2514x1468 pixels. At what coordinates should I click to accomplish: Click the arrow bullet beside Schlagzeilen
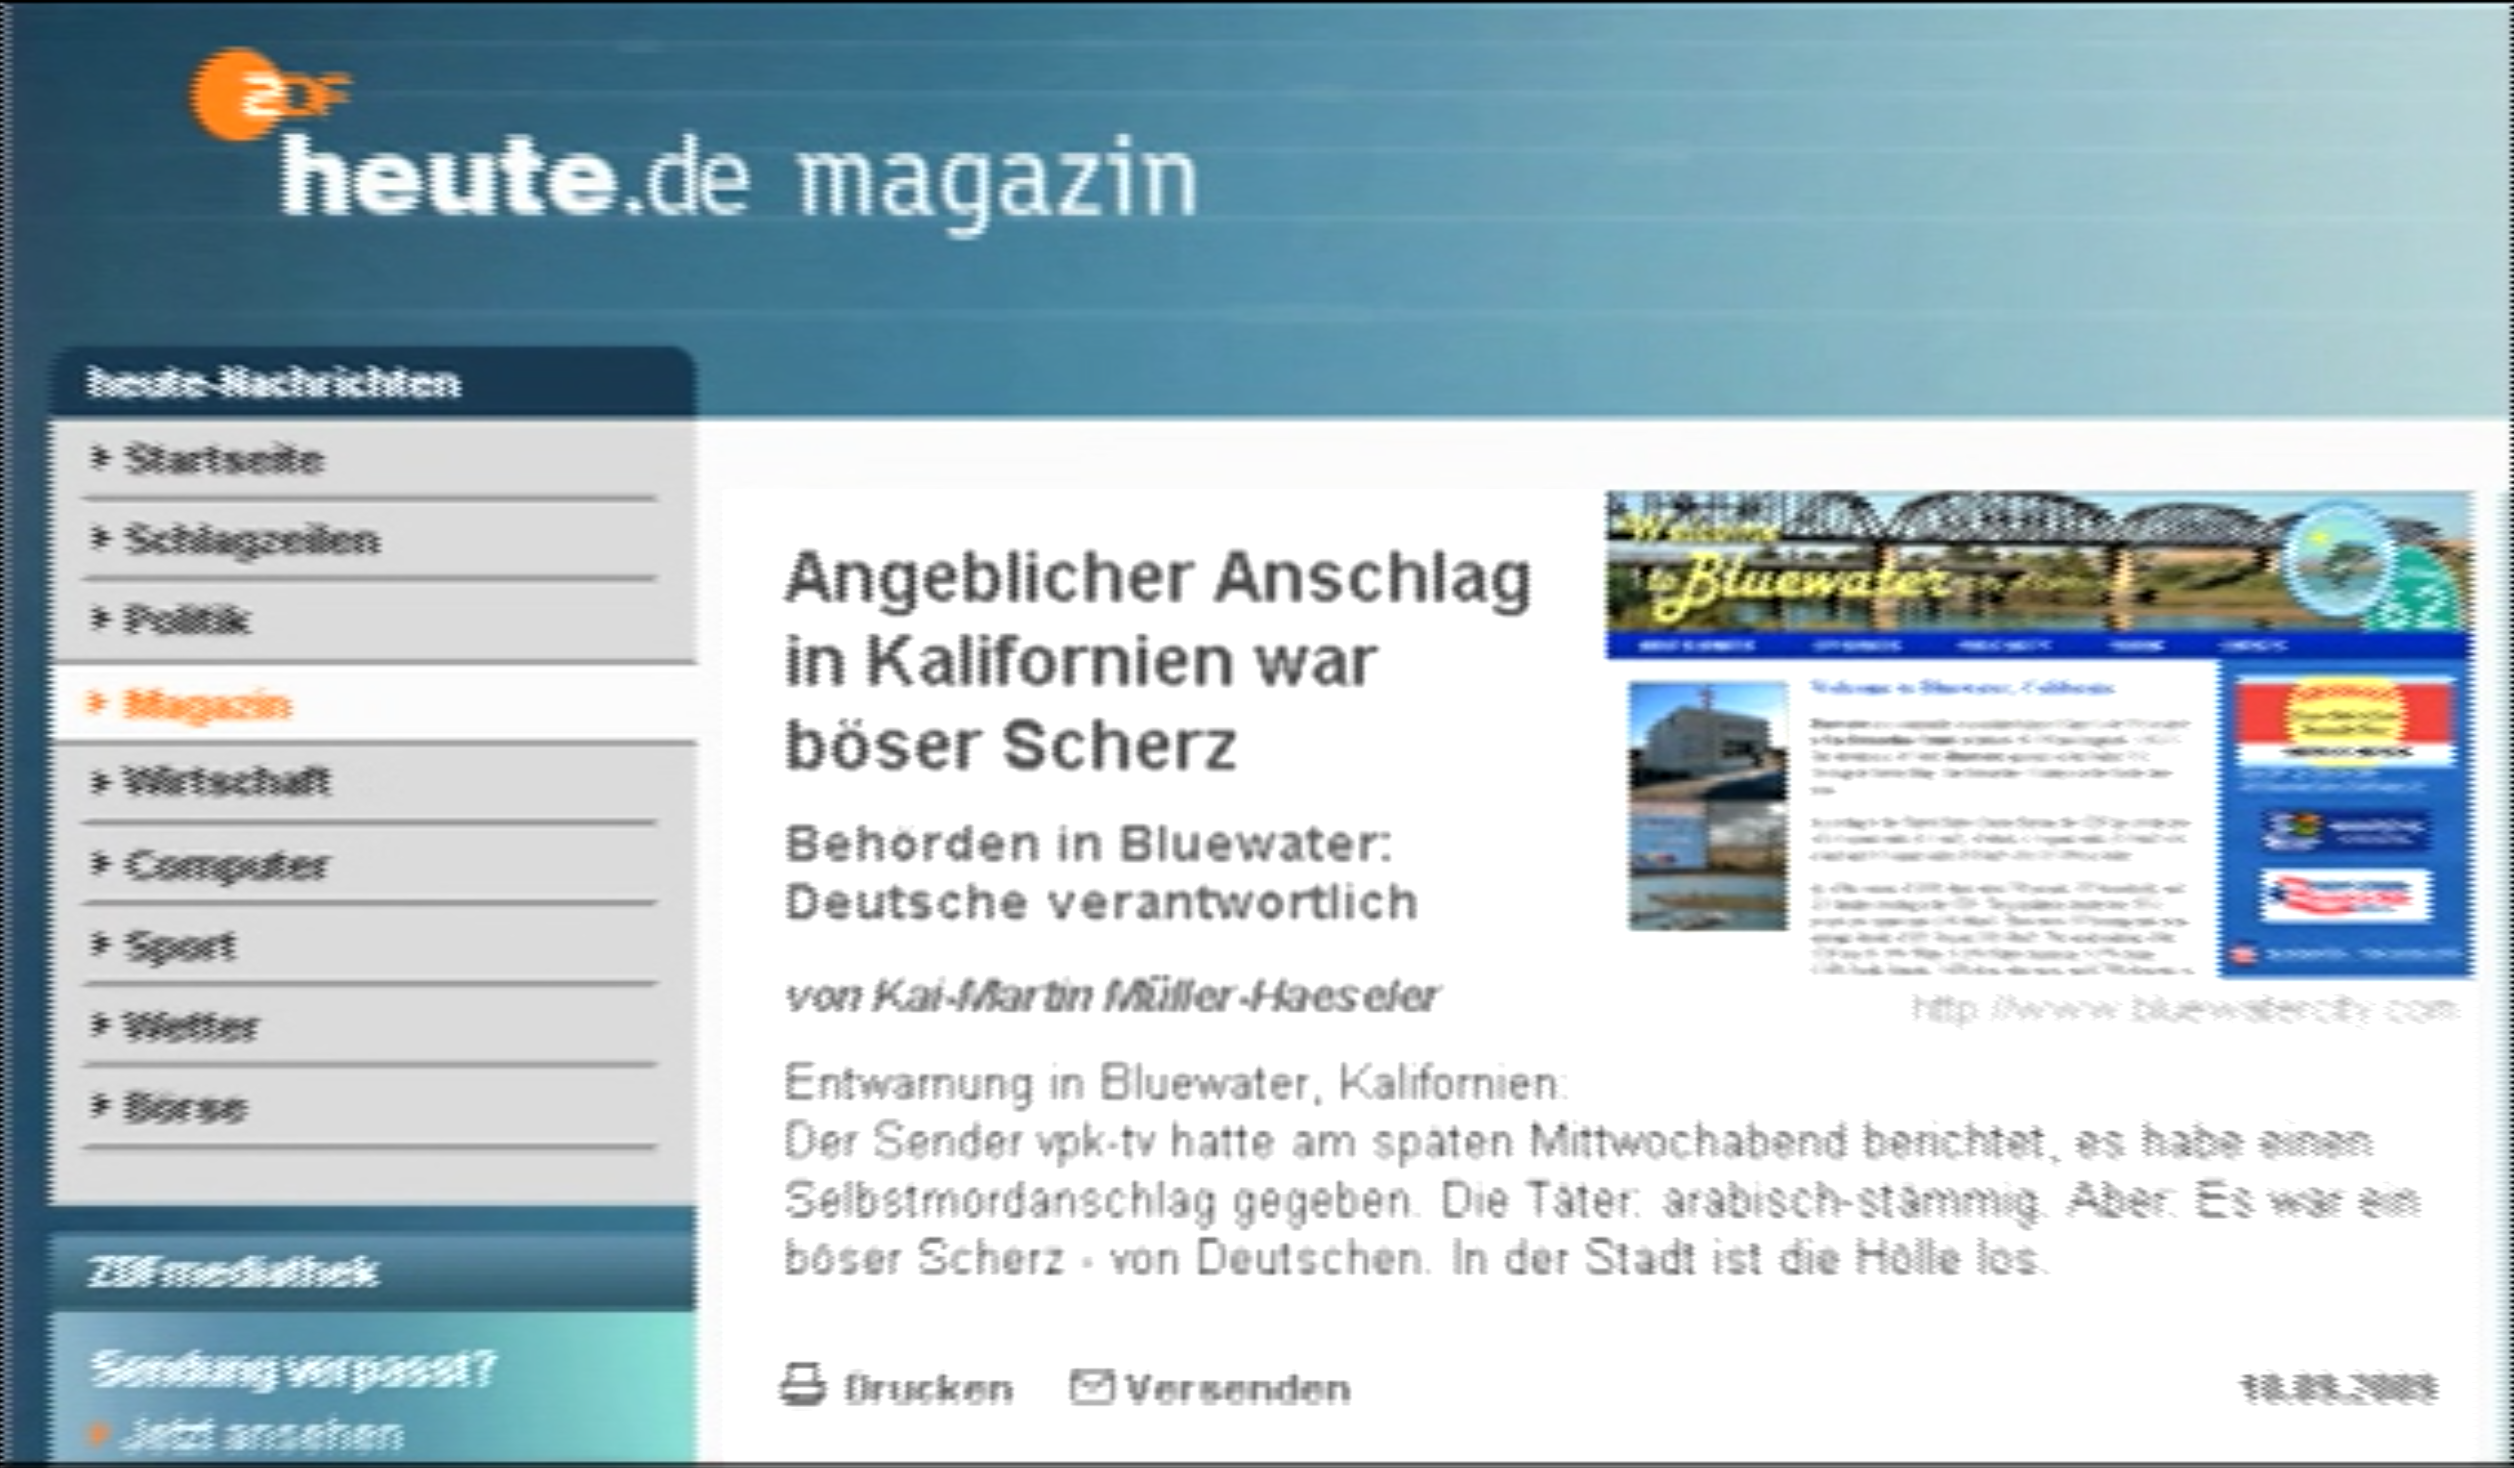(x=99, y=539)
